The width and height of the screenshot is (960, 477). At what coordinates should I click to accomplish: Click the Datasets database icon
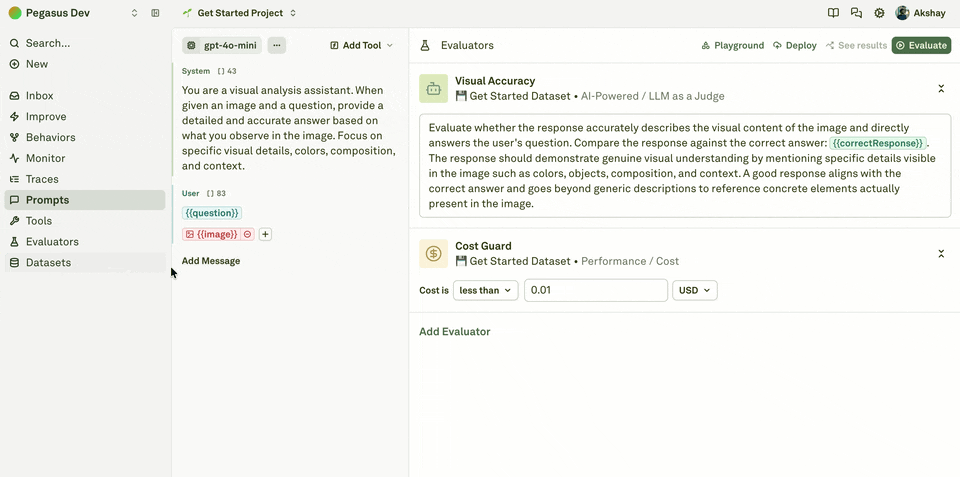[x=15, y=262]
